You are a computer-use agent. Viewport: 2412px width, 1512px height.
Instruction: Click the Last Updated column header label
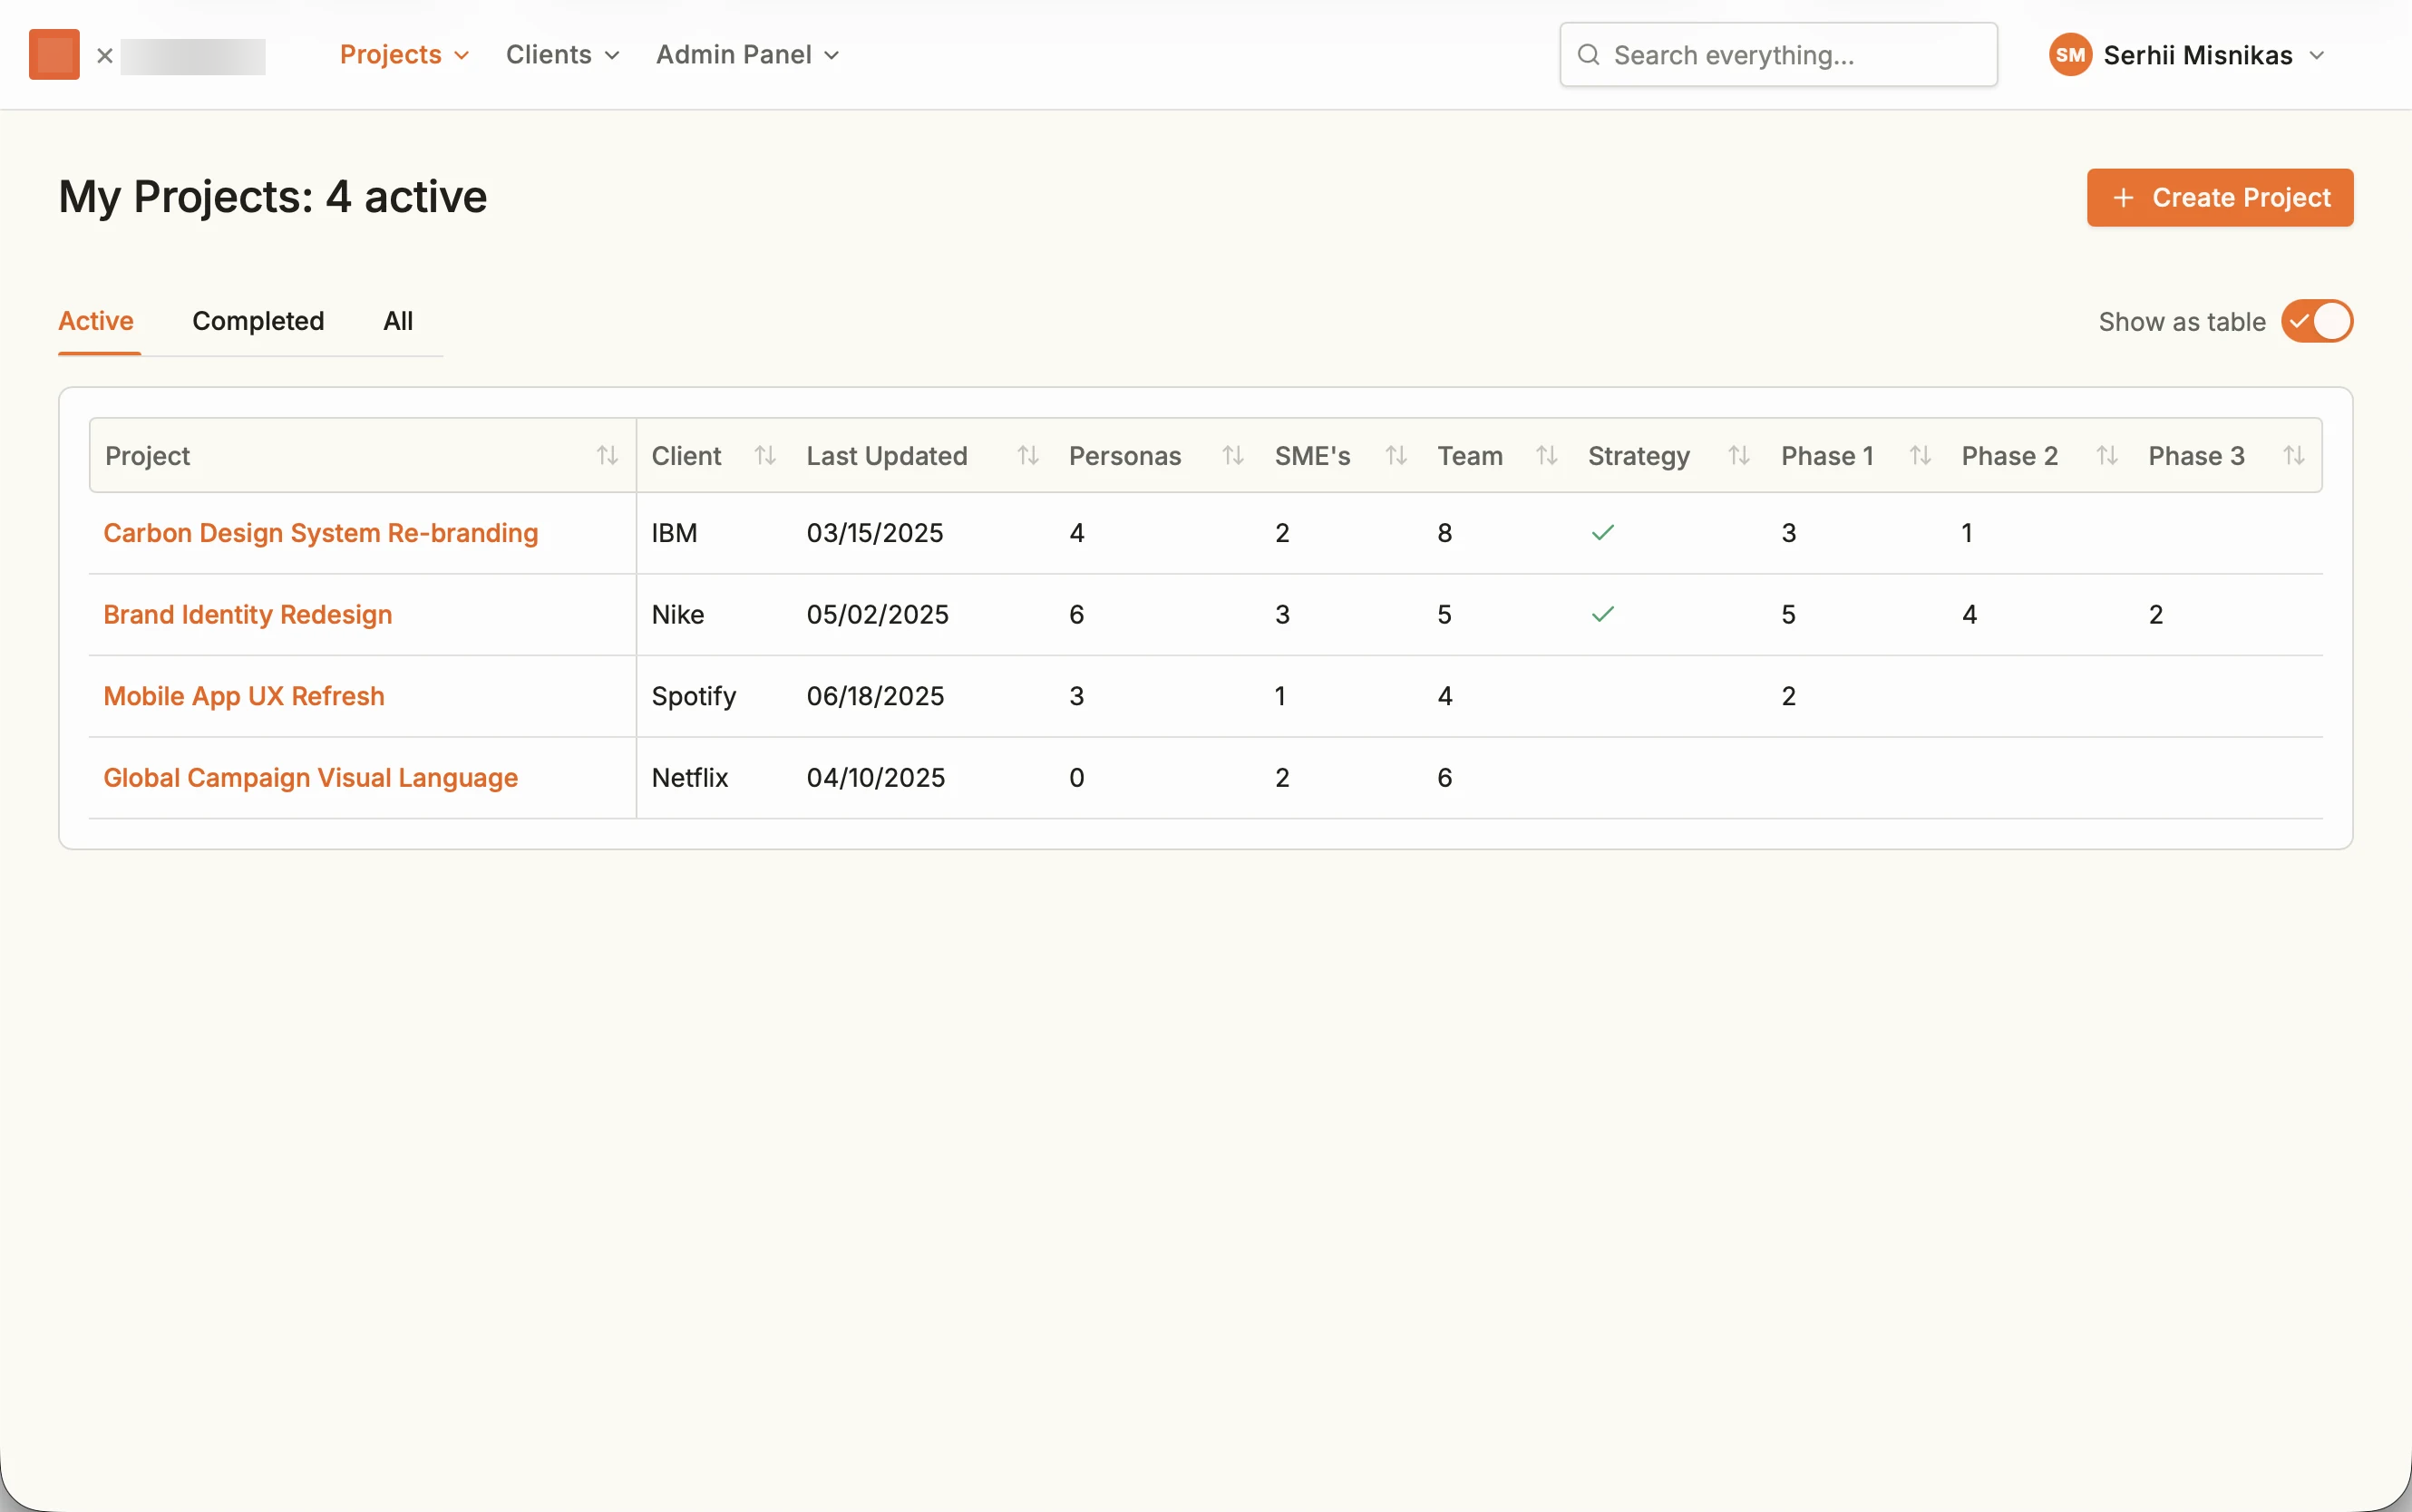coord(887,456)
